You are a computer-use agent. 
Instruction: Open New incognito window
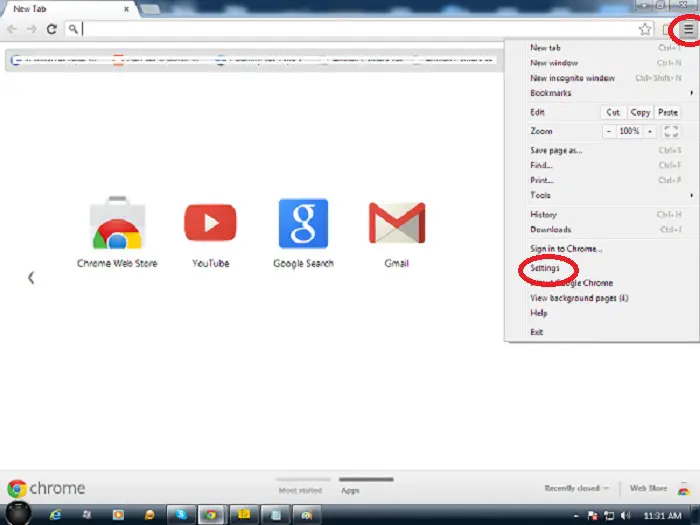click(601, 78)
